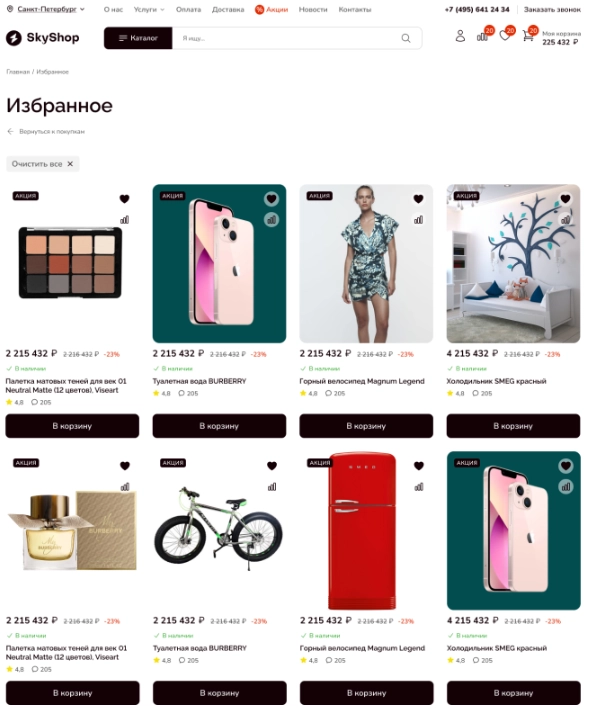Image resolution: width=590 pixels, height=709 pixels.
Task: Expand the Услуги dropdown menu
Action: tap(149, 9)
